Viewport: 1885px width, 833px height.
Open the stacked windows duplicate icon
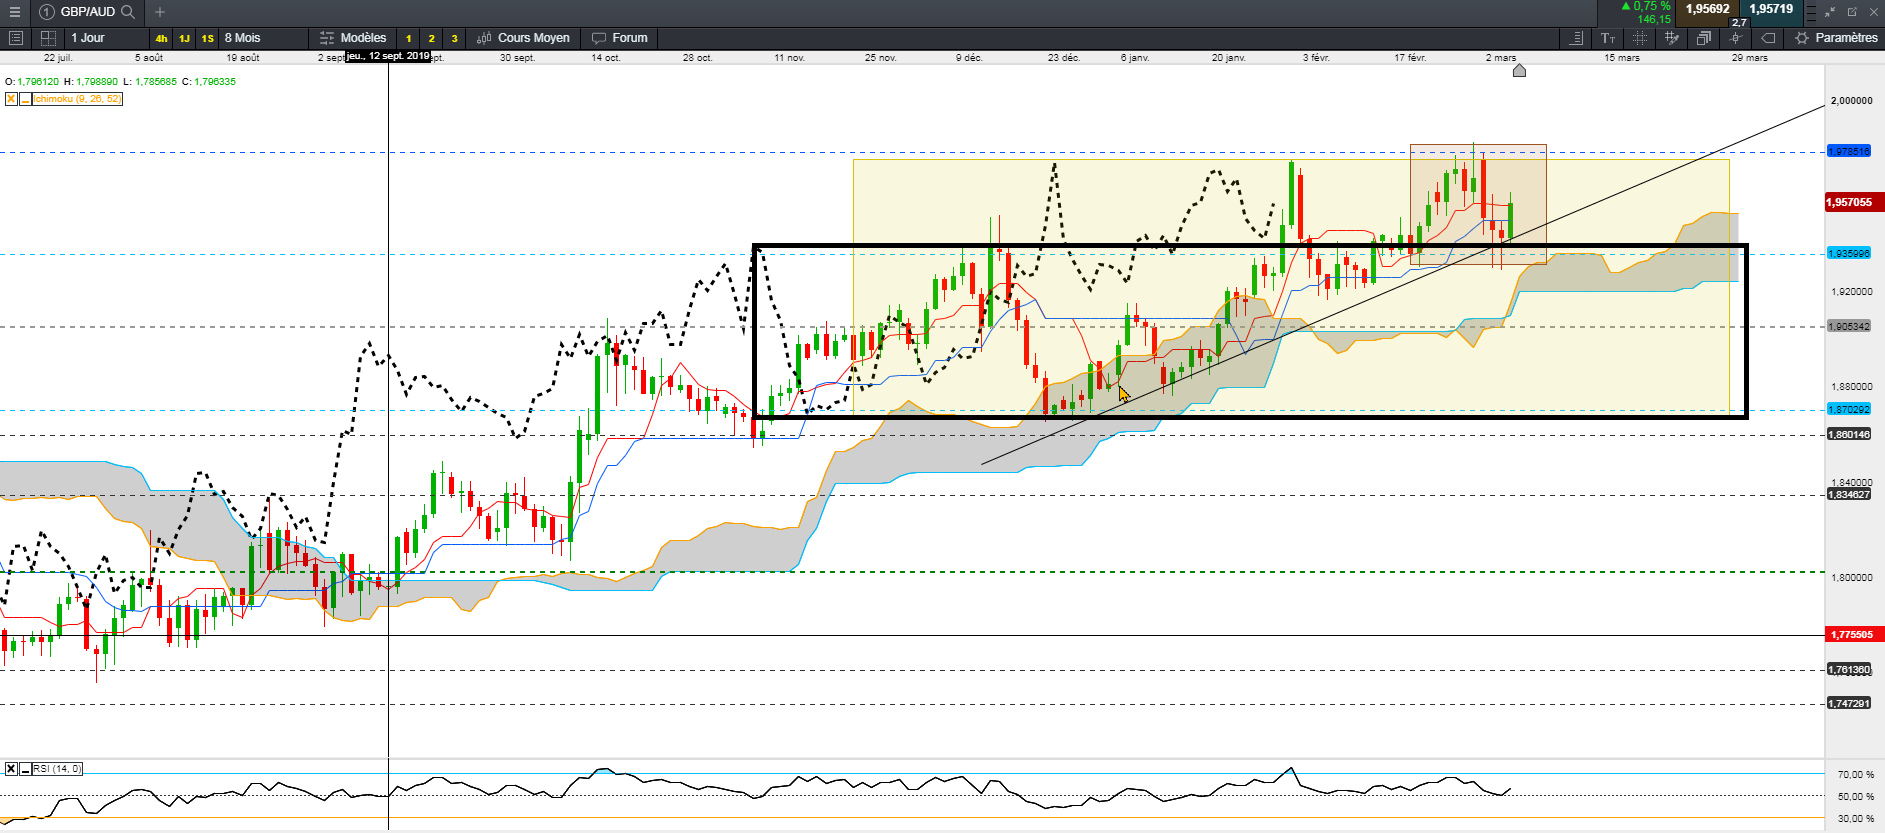(x=1704, y=38)
